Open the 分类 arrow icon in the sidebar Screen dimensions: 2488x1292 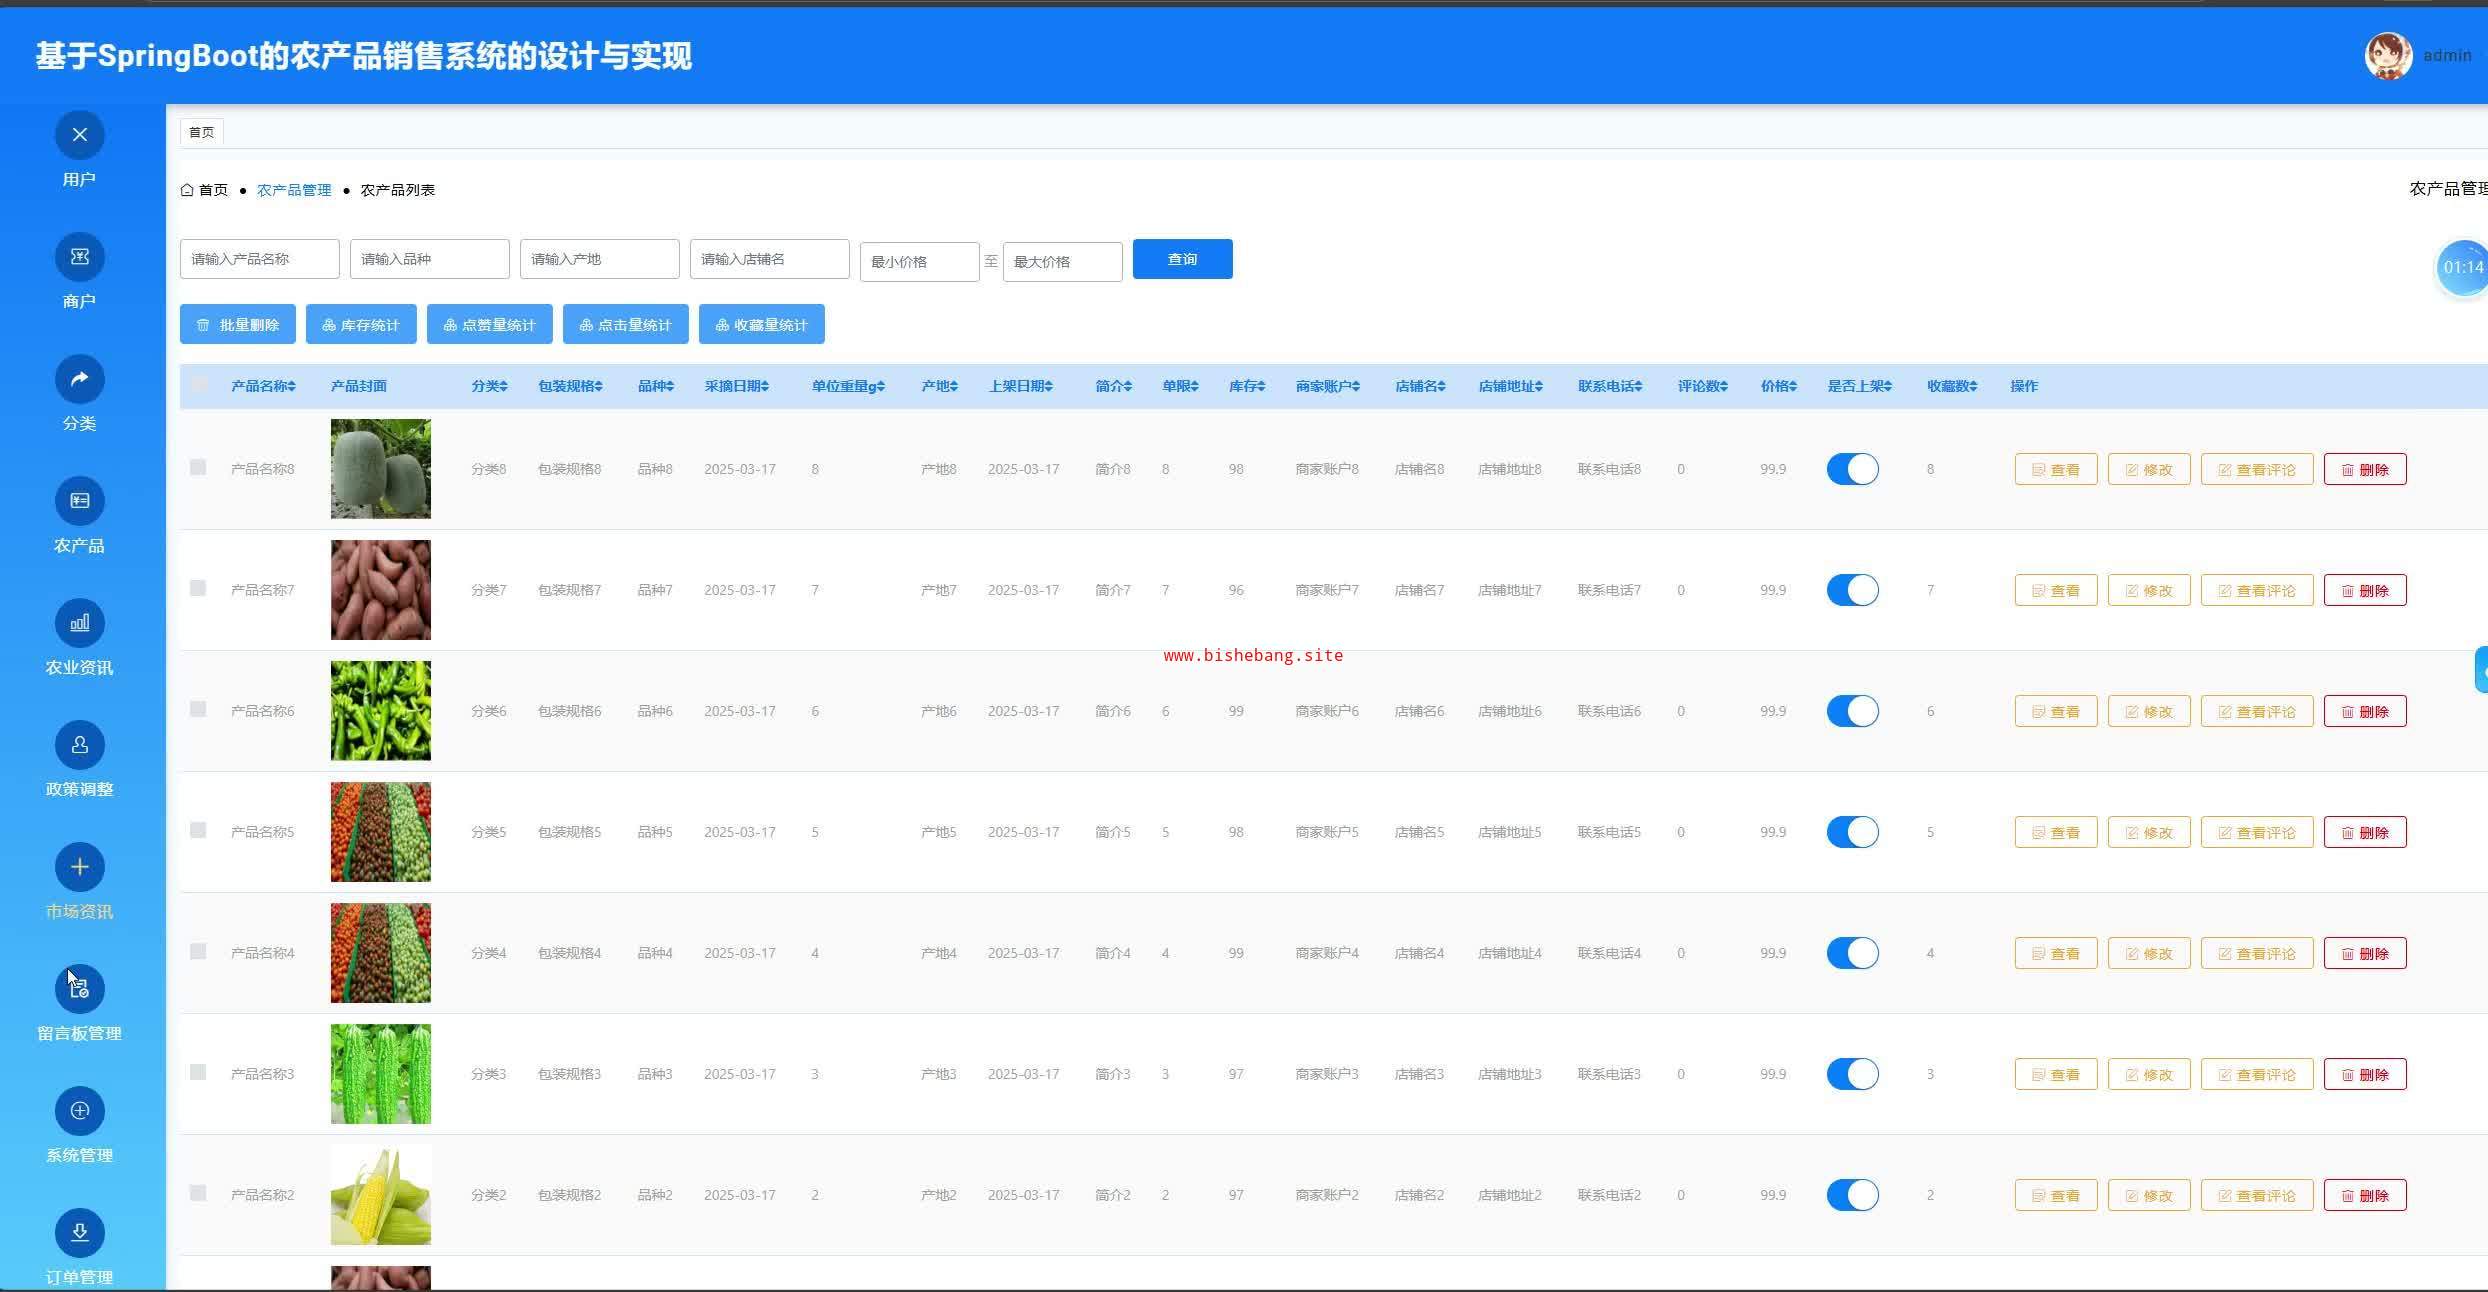(x=79, y=379)
